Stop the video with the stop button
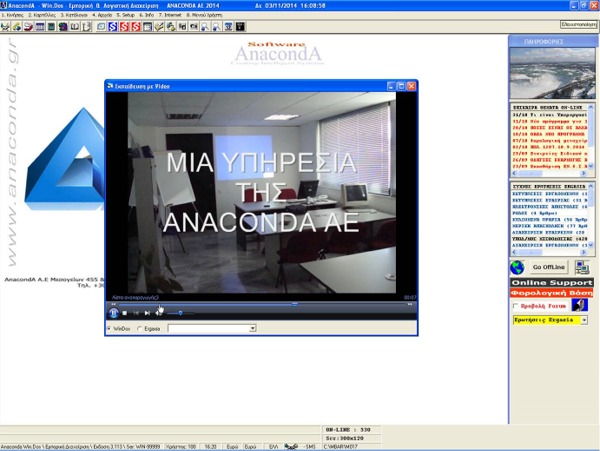 [125, 313]
